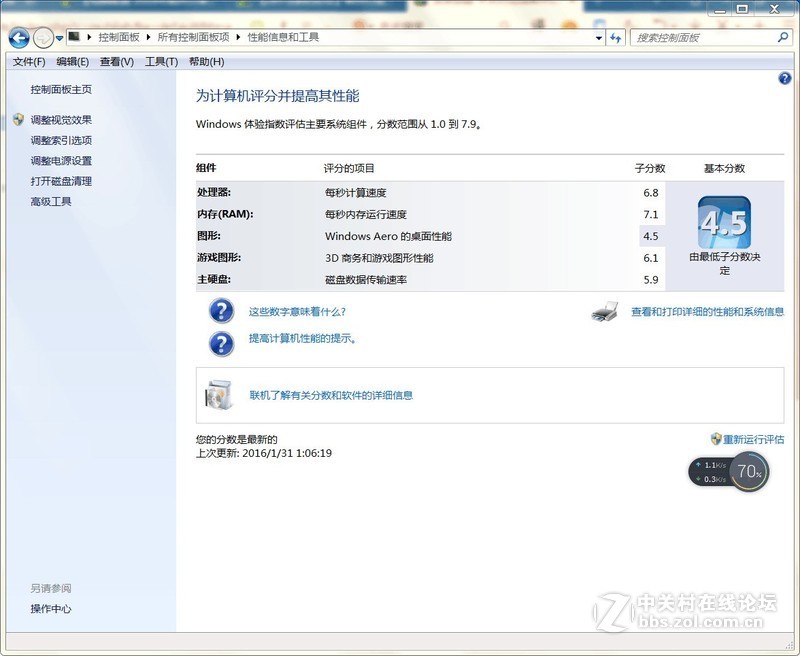Select 控制面板 in the address breadcrumb
Screen dimensions: 800x656
(x=119, y=37)
